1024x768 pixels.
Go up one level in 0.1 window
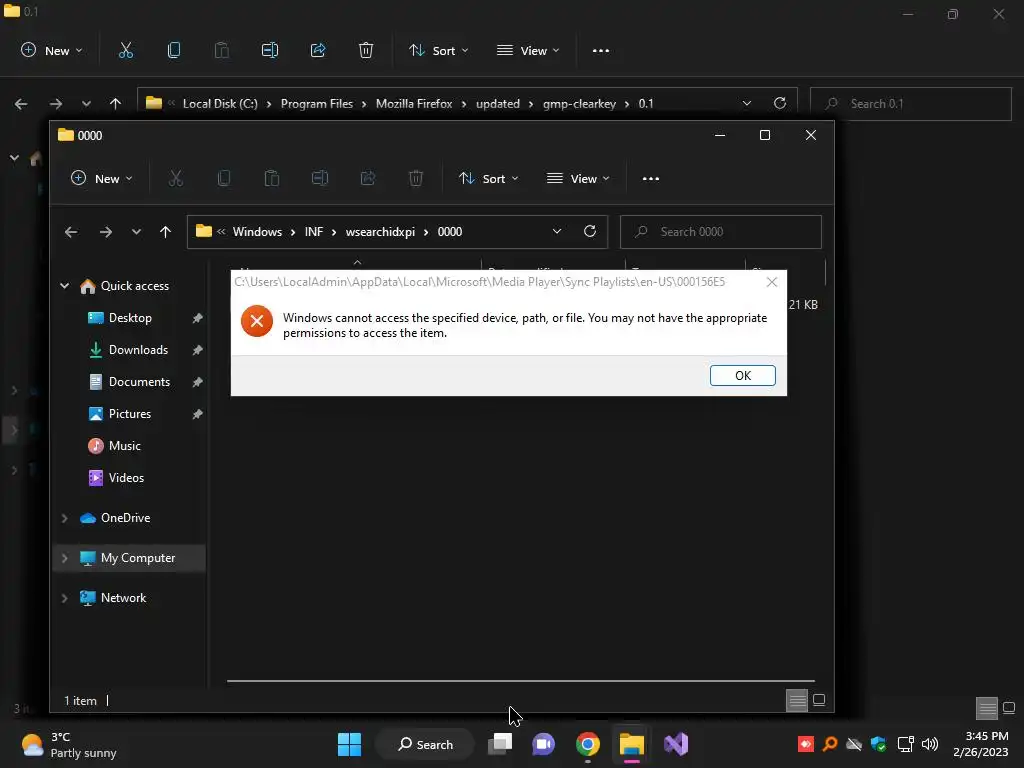pyautogui.click(x=116, y=104)
